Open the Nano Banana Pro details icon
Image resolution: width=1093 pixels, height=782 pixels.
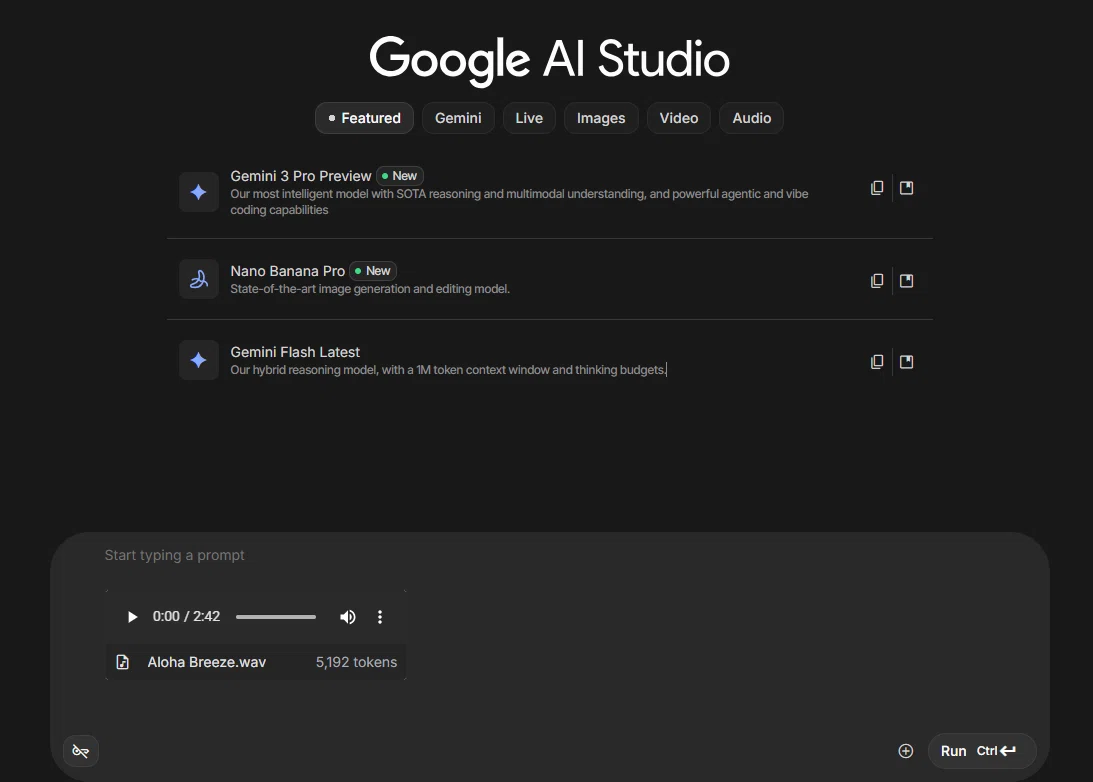pyautogui.click(x=906, y=280)
